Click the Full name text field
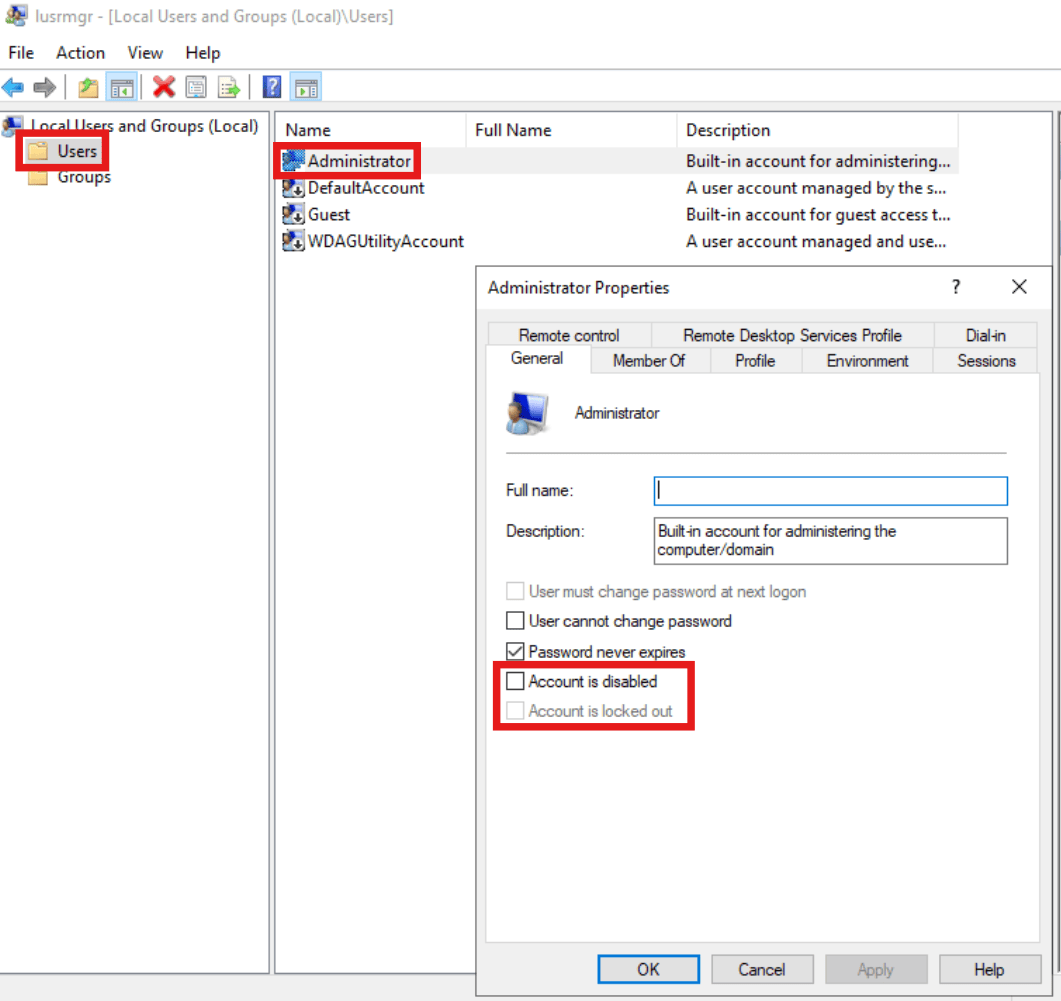The width and height of the screenshot is (1061, 1001). coord(830,491)
